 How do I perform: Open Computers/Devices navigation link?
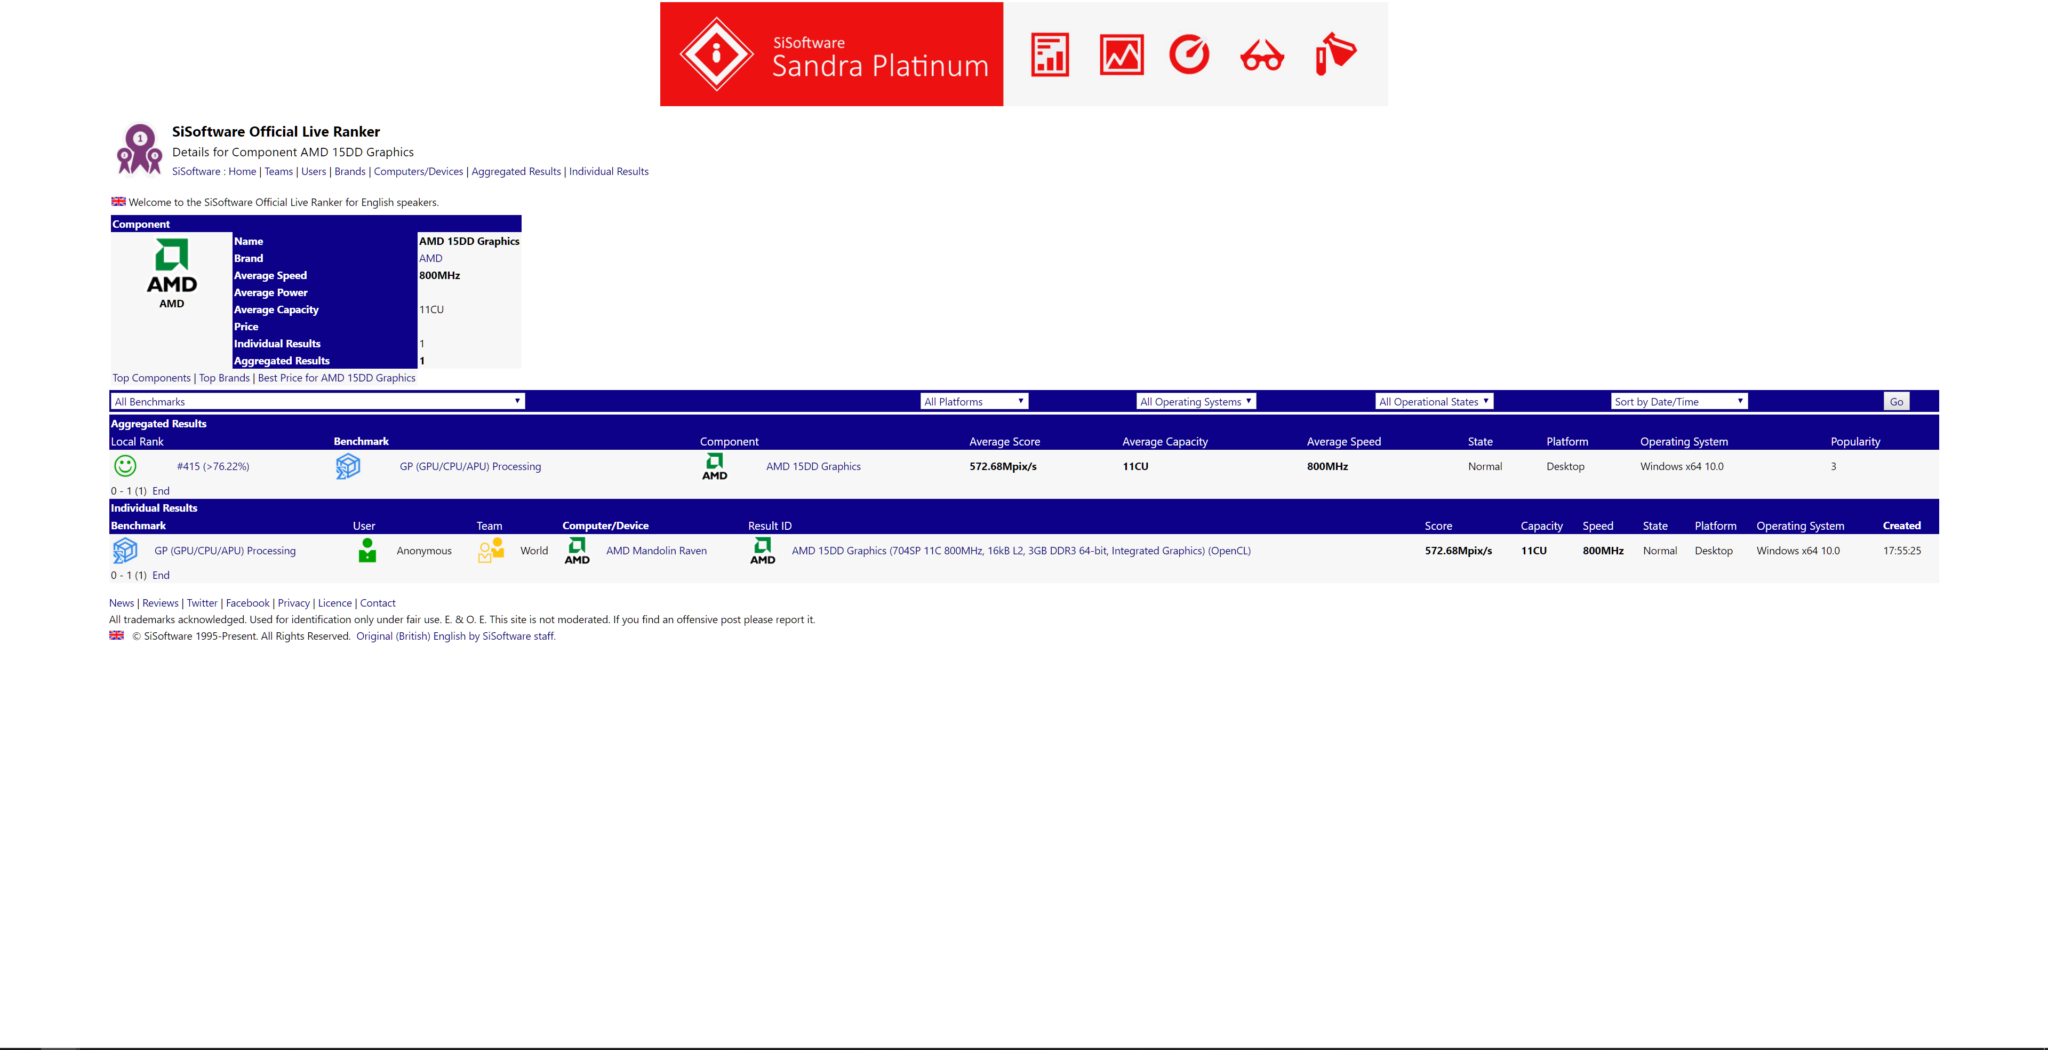418,171
